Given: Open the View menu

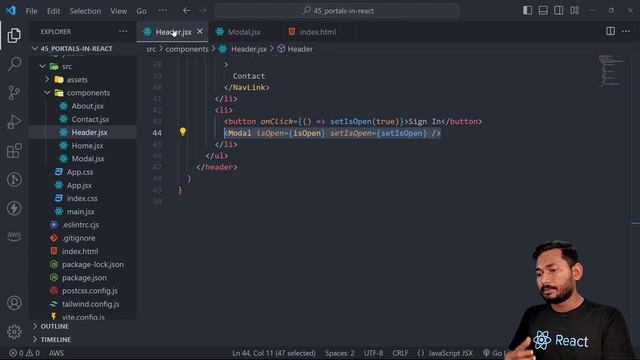Looking at the screenshot, I should [118, 11].
